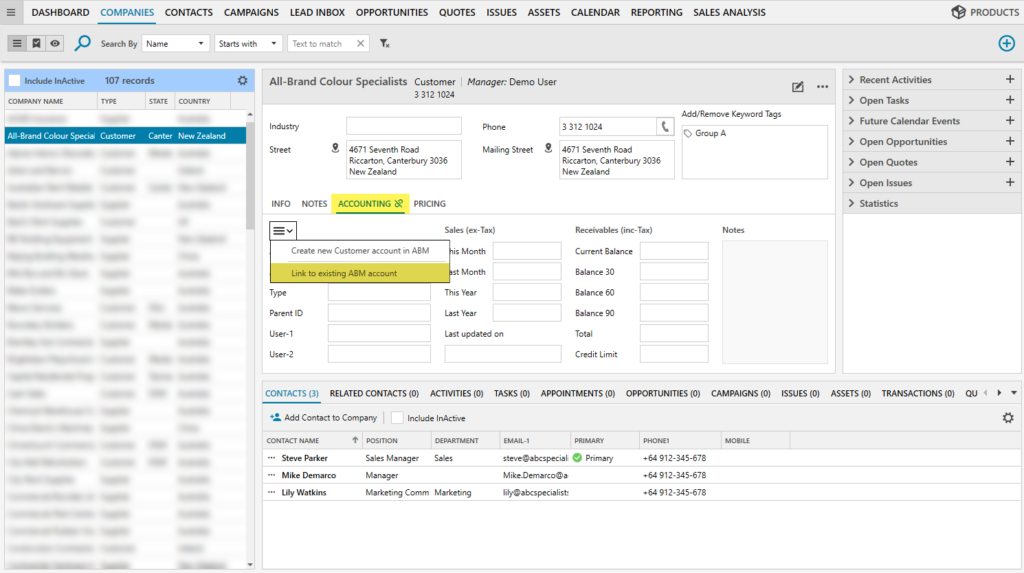Click the edit company pencil icon
This screenshot has width=1024, height=573.
pos(798,87)
